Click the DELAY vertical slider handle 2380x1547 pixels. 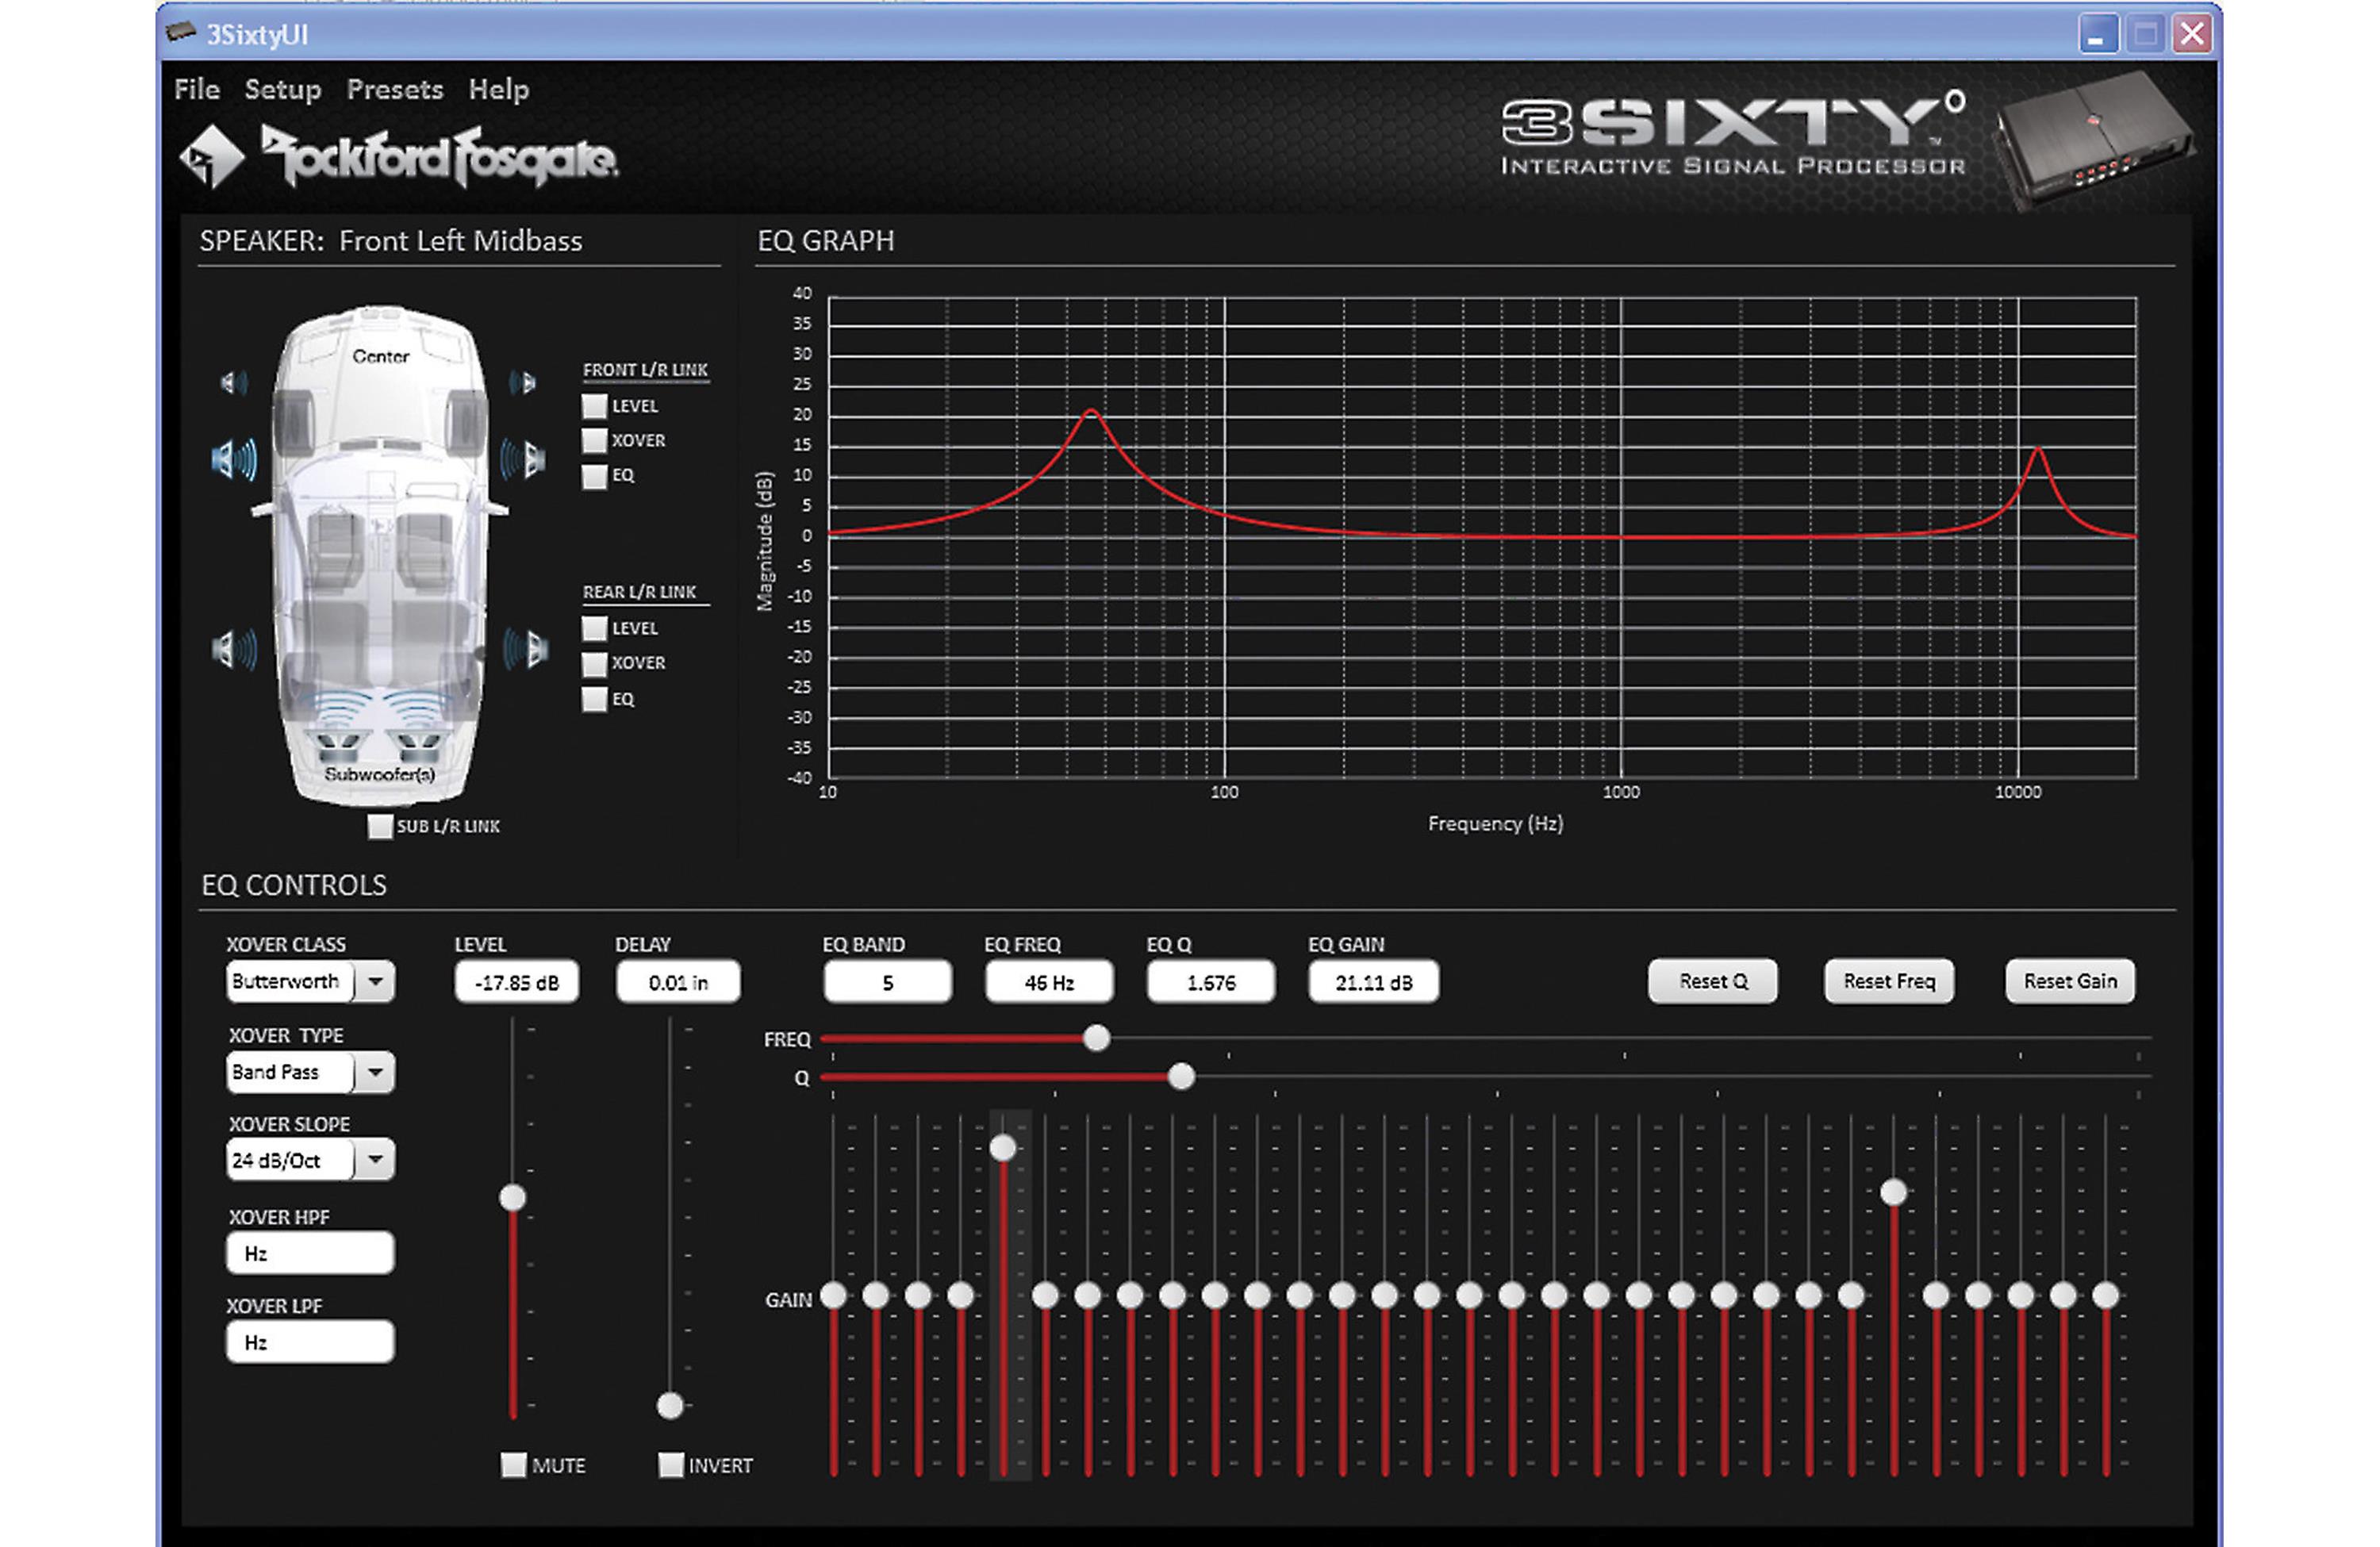tap(670, 1405)
